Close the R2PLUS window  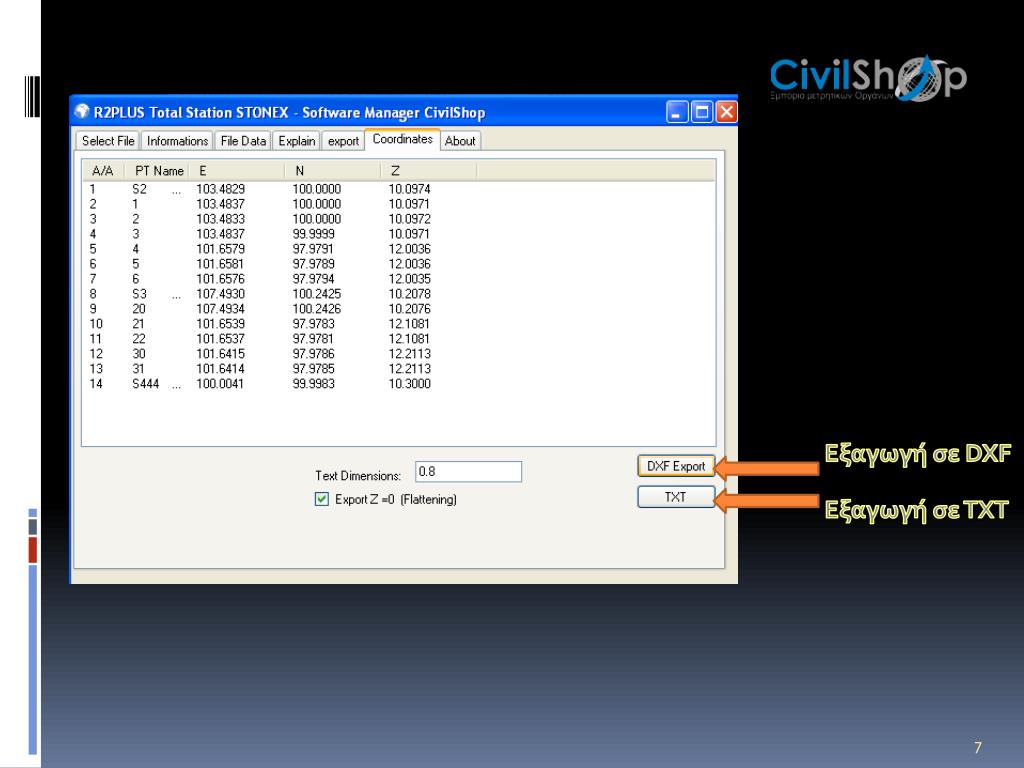coord(727,112)
